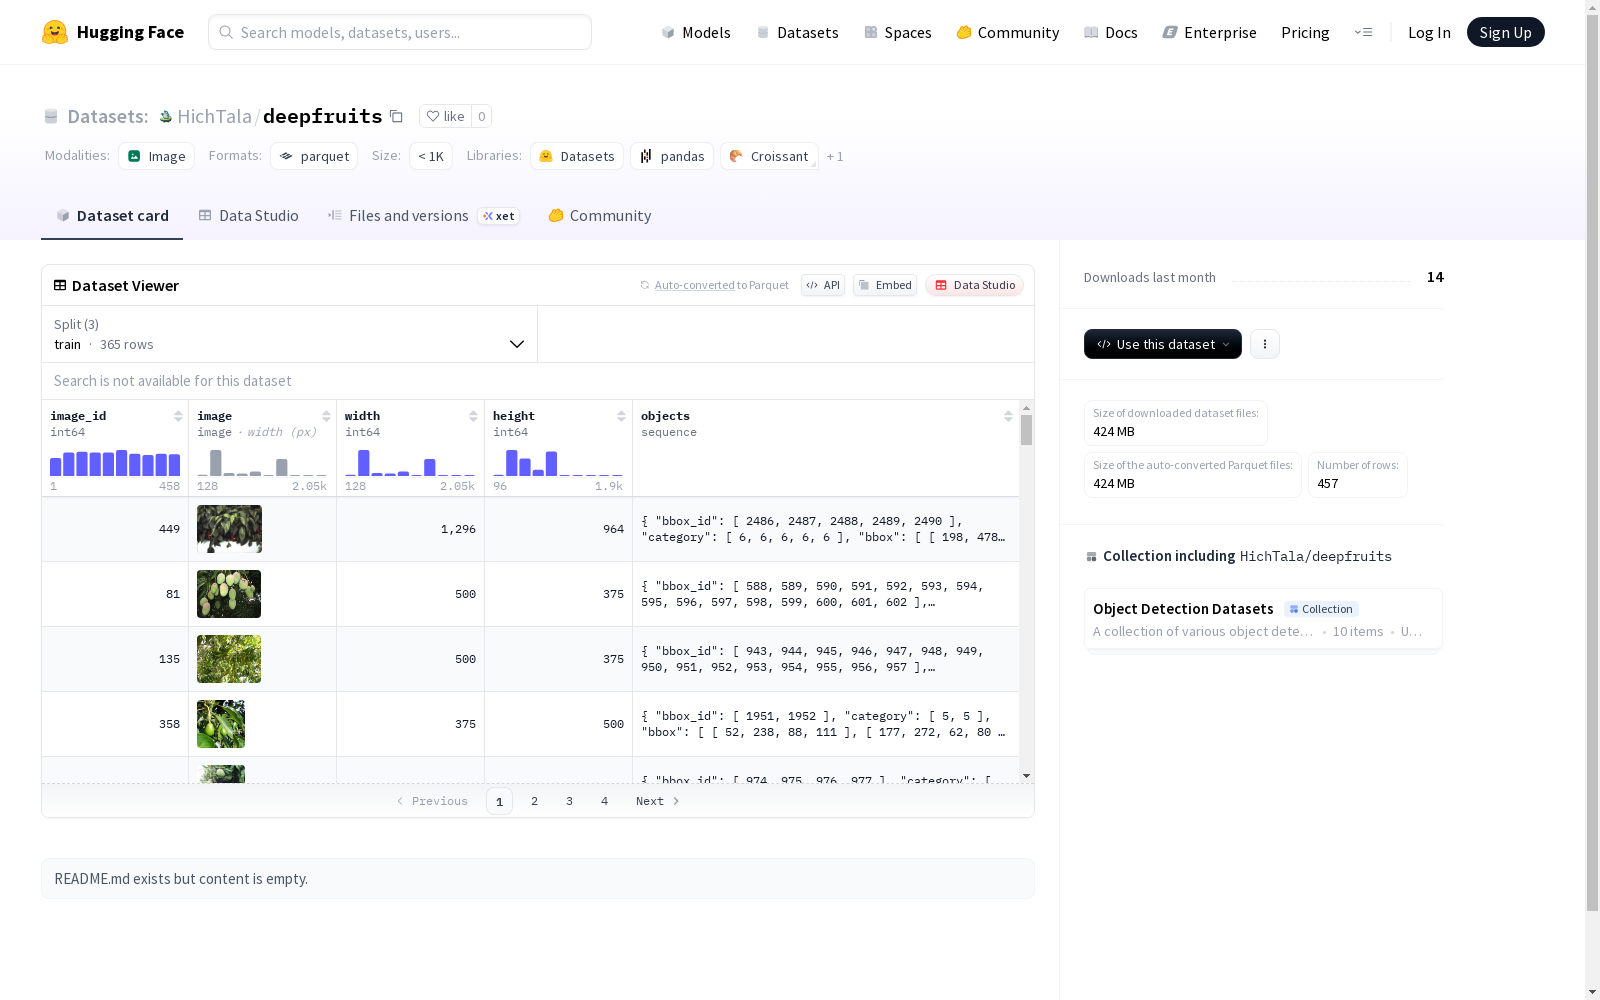The width and height of the screenshot is (1600, 1000).
Task: Click the Hugging Face emoji logo
Action: [x=55, y=32]
